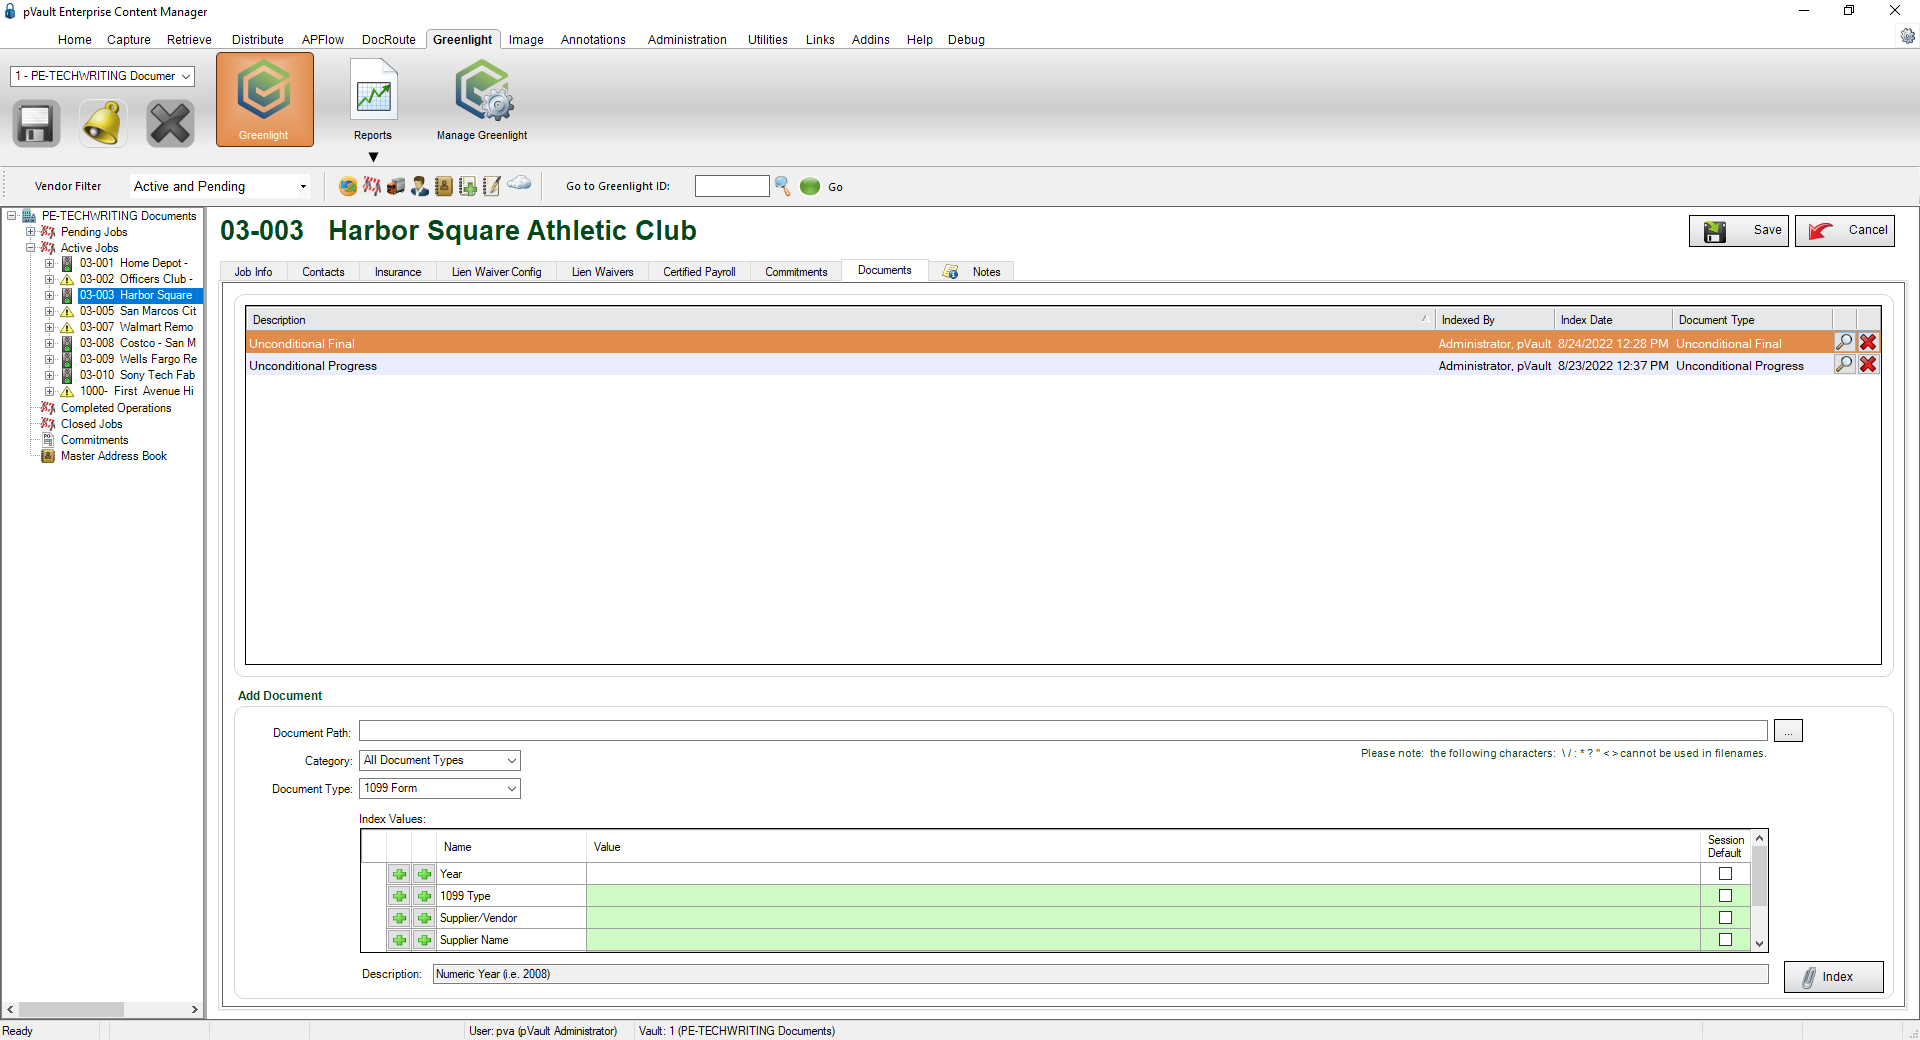Open the Retrieve menu
The width and height of the screenshot is (1920, 1040).
(x=189, y=40)
